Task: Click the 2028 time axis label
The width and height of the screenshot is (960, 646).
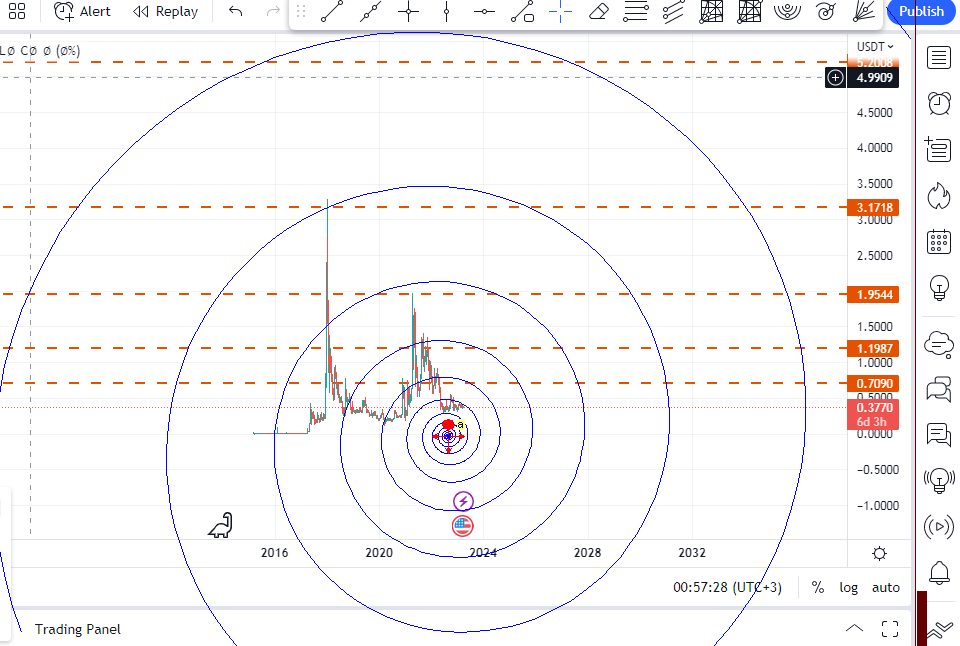Action: [587, 553]
